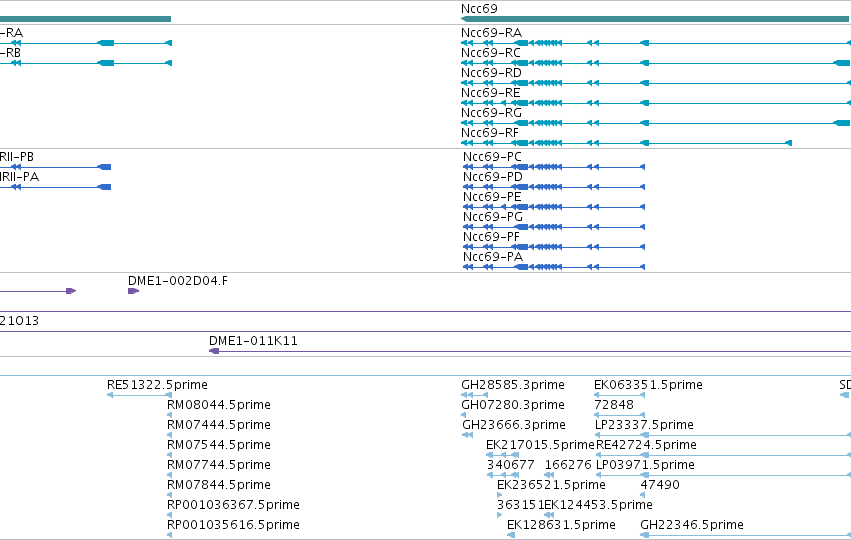
Task: Select the Ncc69-RF transcript label
Action: (490, 133)
